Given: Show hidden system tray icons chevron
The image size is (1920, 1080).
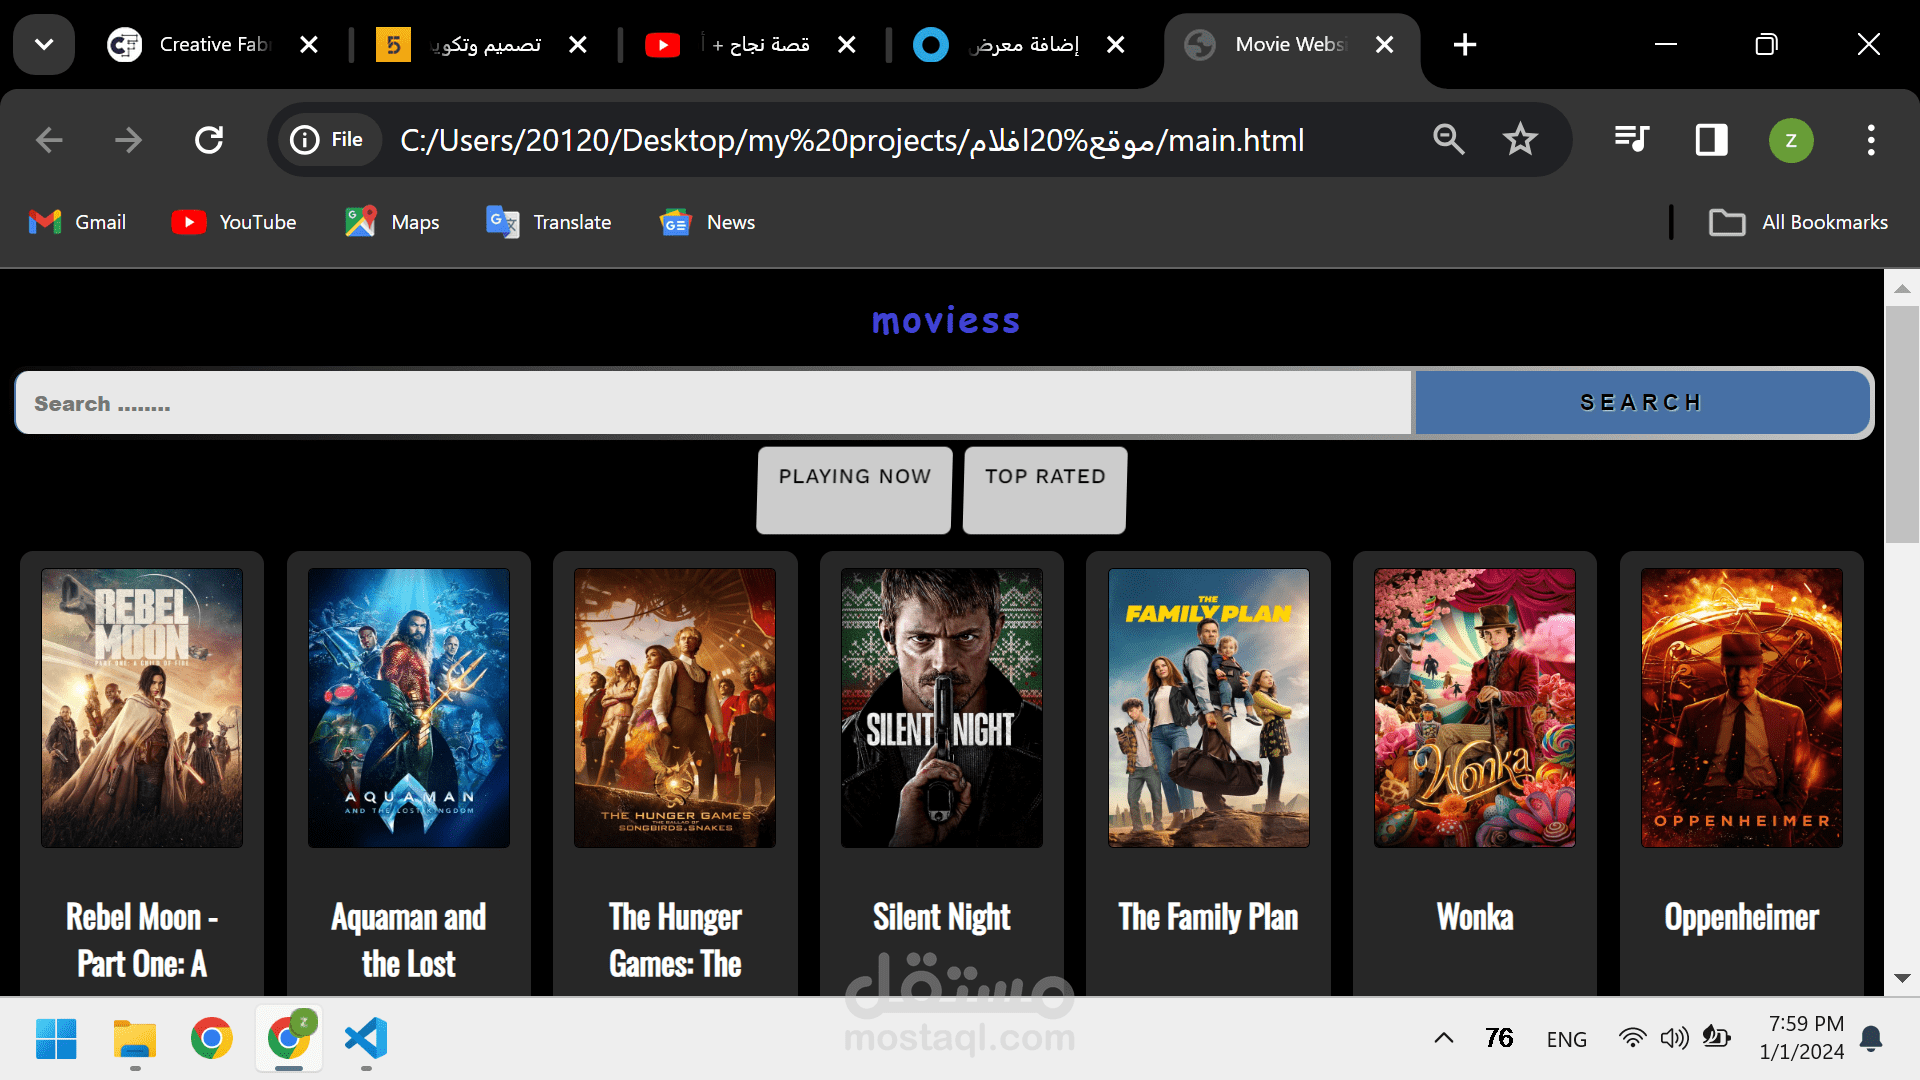Looking at the screenshot, I should pos(1443,1038).
